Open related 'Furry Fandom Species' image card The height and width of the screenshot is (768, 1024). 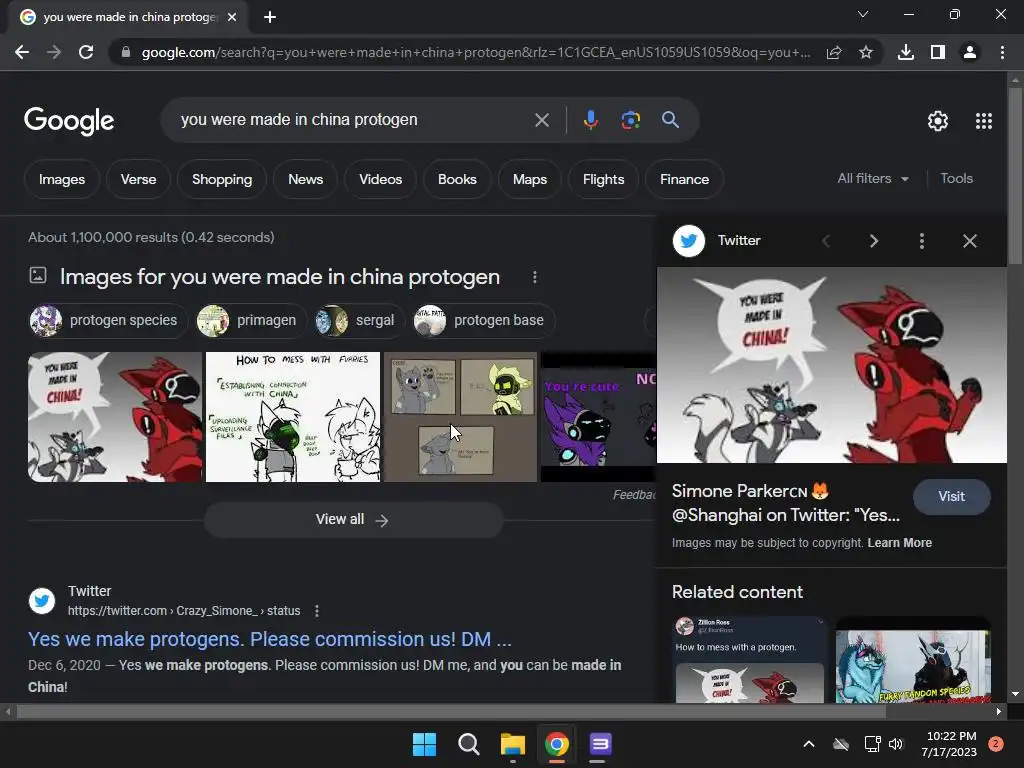tap(913, 660)
